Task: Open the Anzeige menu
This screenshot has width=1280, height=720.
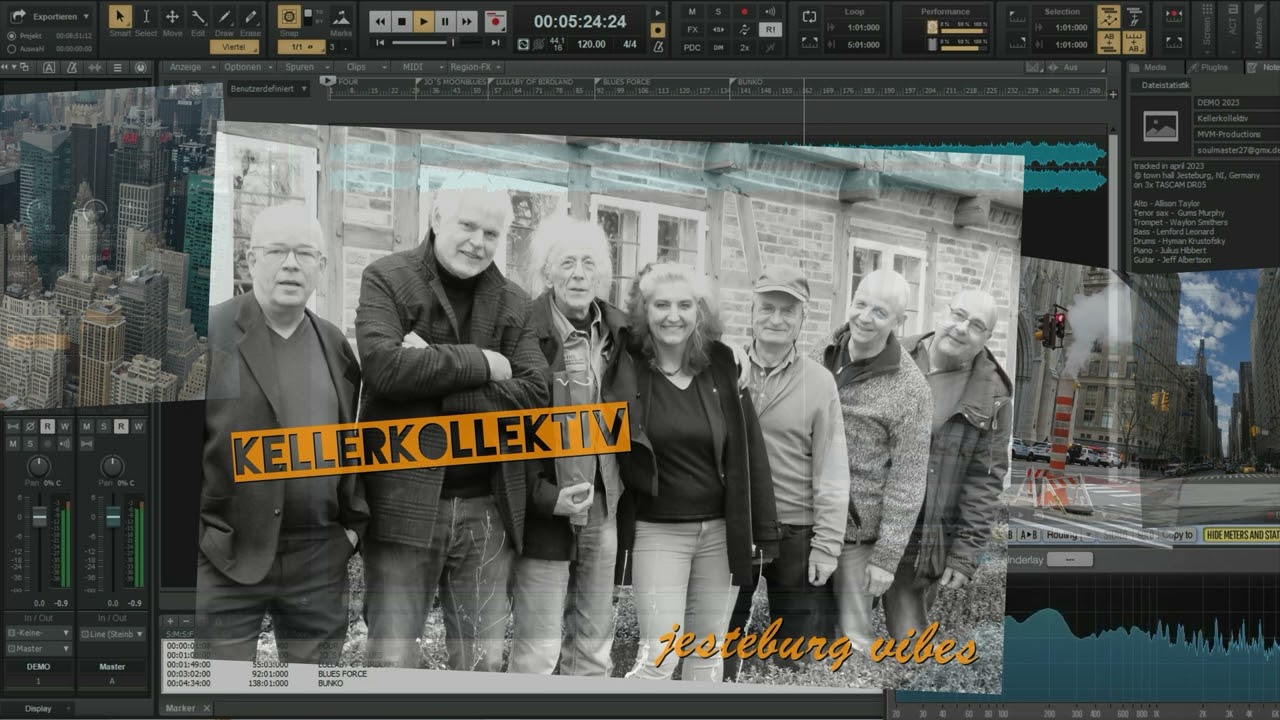Action: pyautogui.click(x=186, y=67)
